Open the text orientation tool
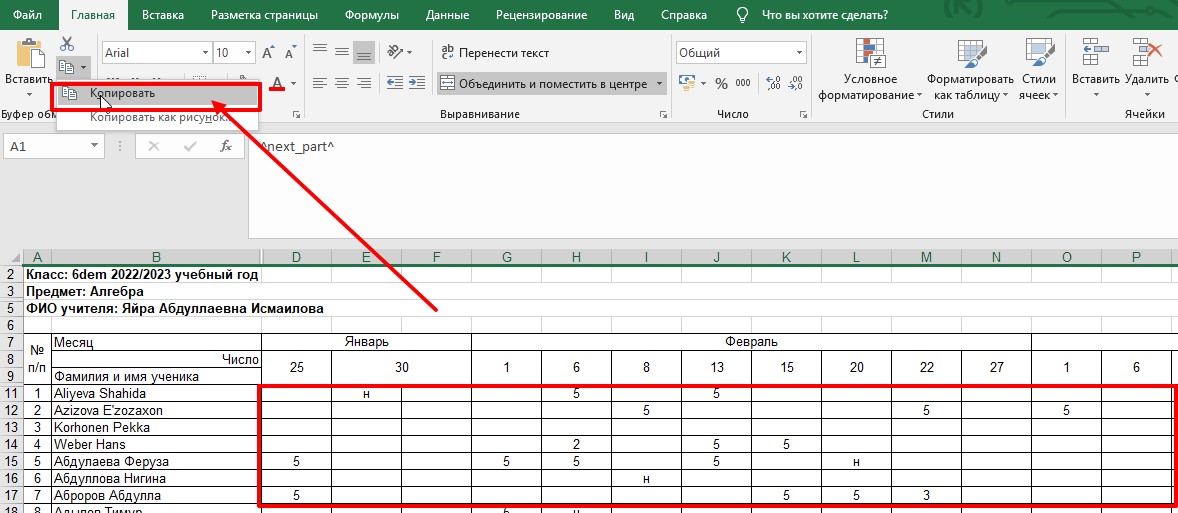Screen dimensions: 1178x513 point(395,52)
